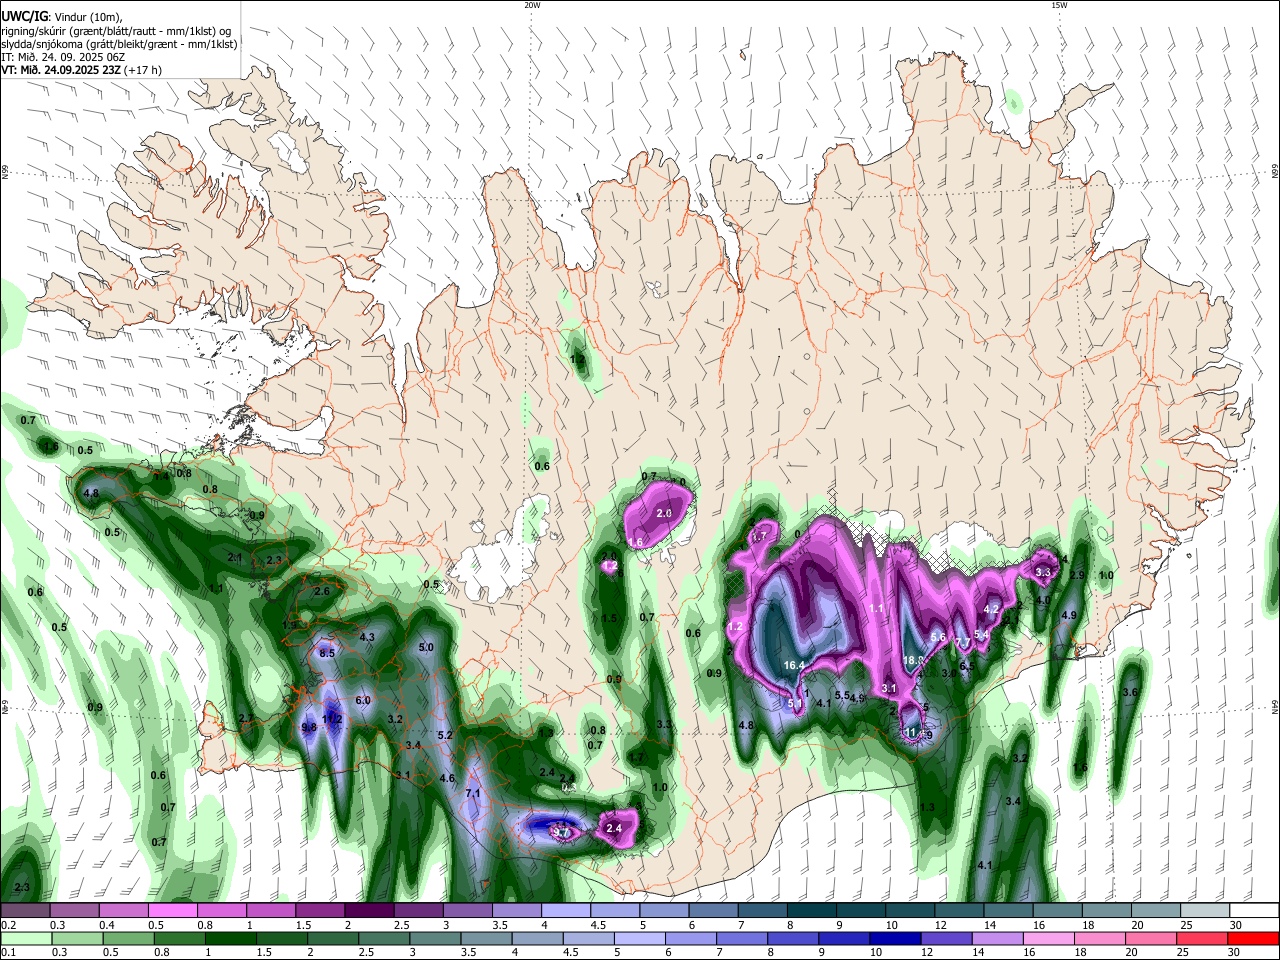Click the '0.4' label in the top legend row
This screenshot has height=960, width=1280.
click(107, 925)
